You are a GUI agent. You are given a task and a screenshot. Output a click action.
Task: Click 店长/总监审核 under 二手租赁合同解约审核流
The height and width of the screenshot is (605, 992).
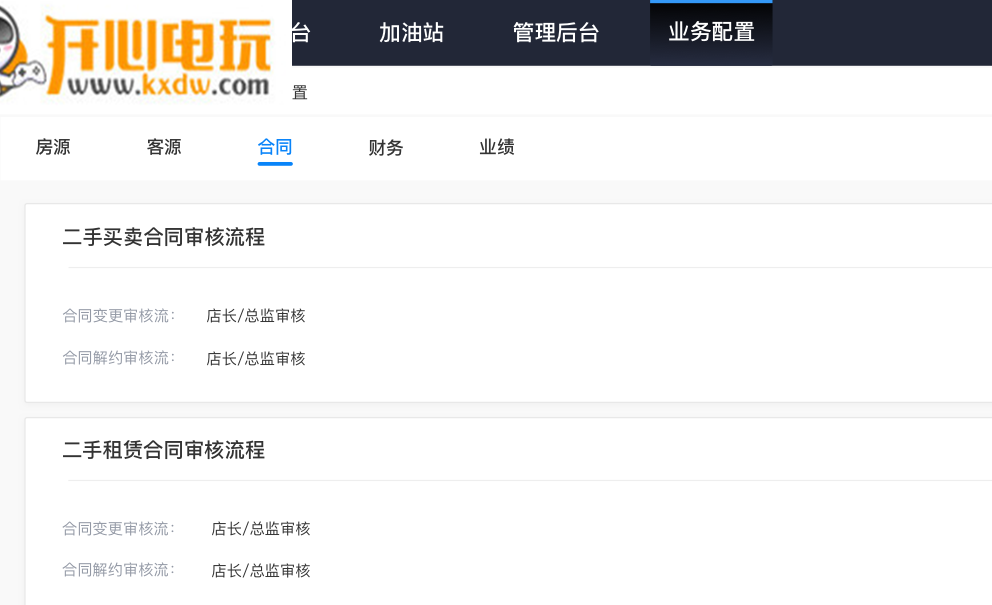coord(259,570)
